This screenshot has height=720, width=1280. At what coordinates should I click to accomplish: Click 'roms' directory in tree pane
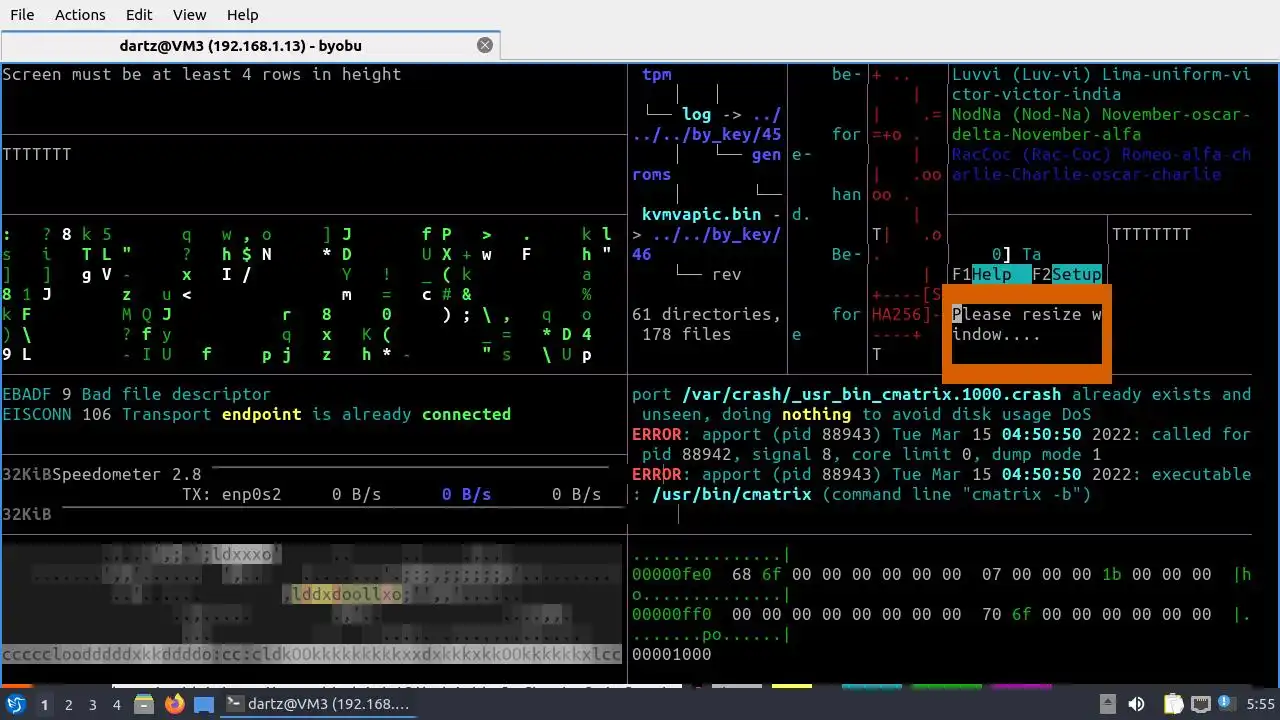651,174
